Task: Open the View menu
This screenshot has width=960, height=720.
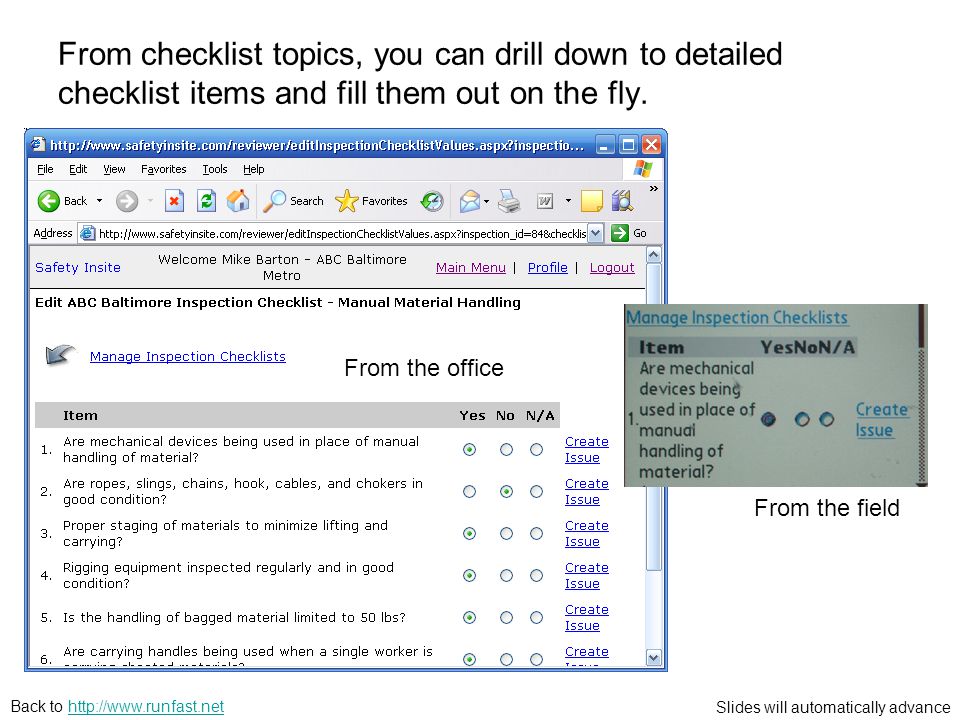Action: [114, 169]
